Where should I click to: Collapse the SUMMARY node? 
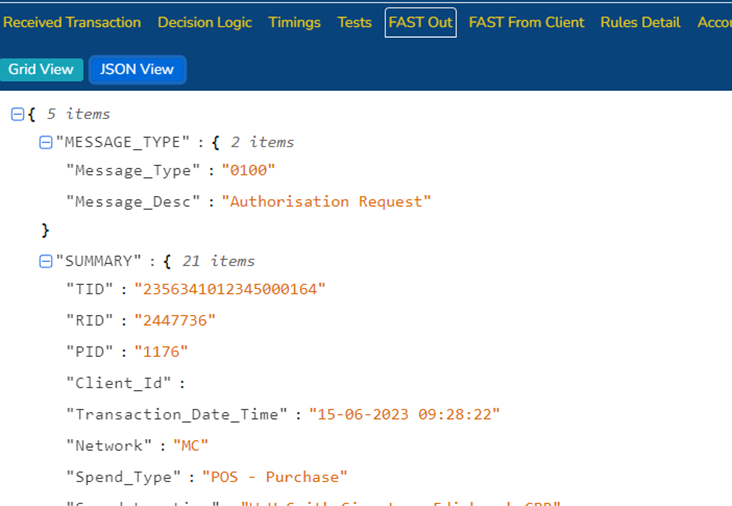point(45,261)
